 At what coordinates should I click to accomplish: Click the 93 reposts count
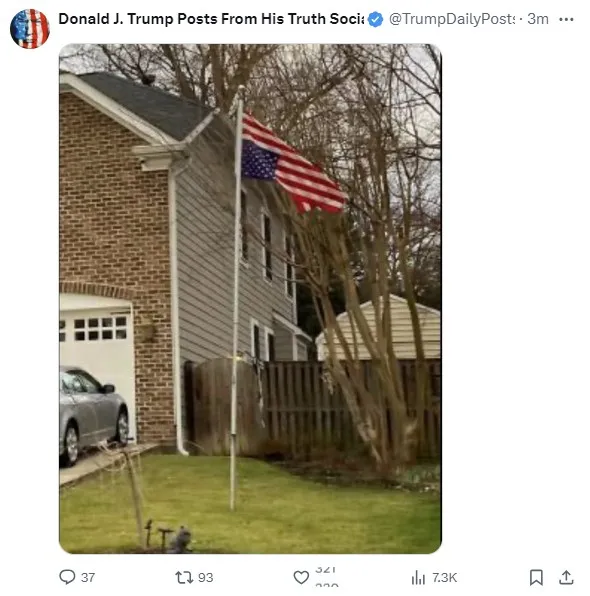tap(205, 577)
